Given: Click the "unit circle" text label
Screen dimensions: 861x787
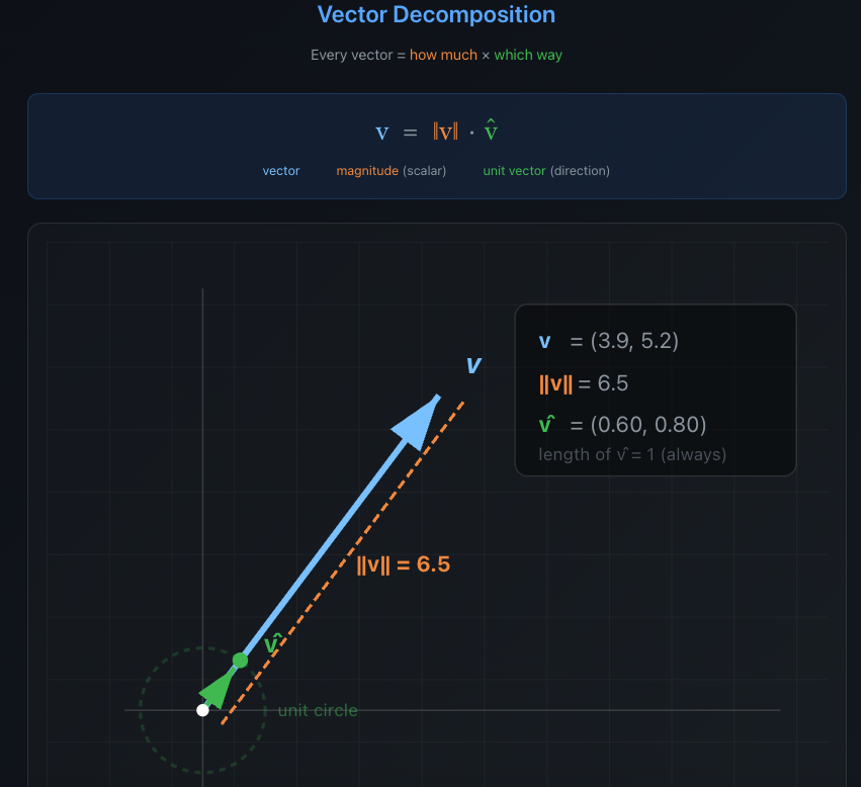Looking at the screenshot, I should [317, 710].
